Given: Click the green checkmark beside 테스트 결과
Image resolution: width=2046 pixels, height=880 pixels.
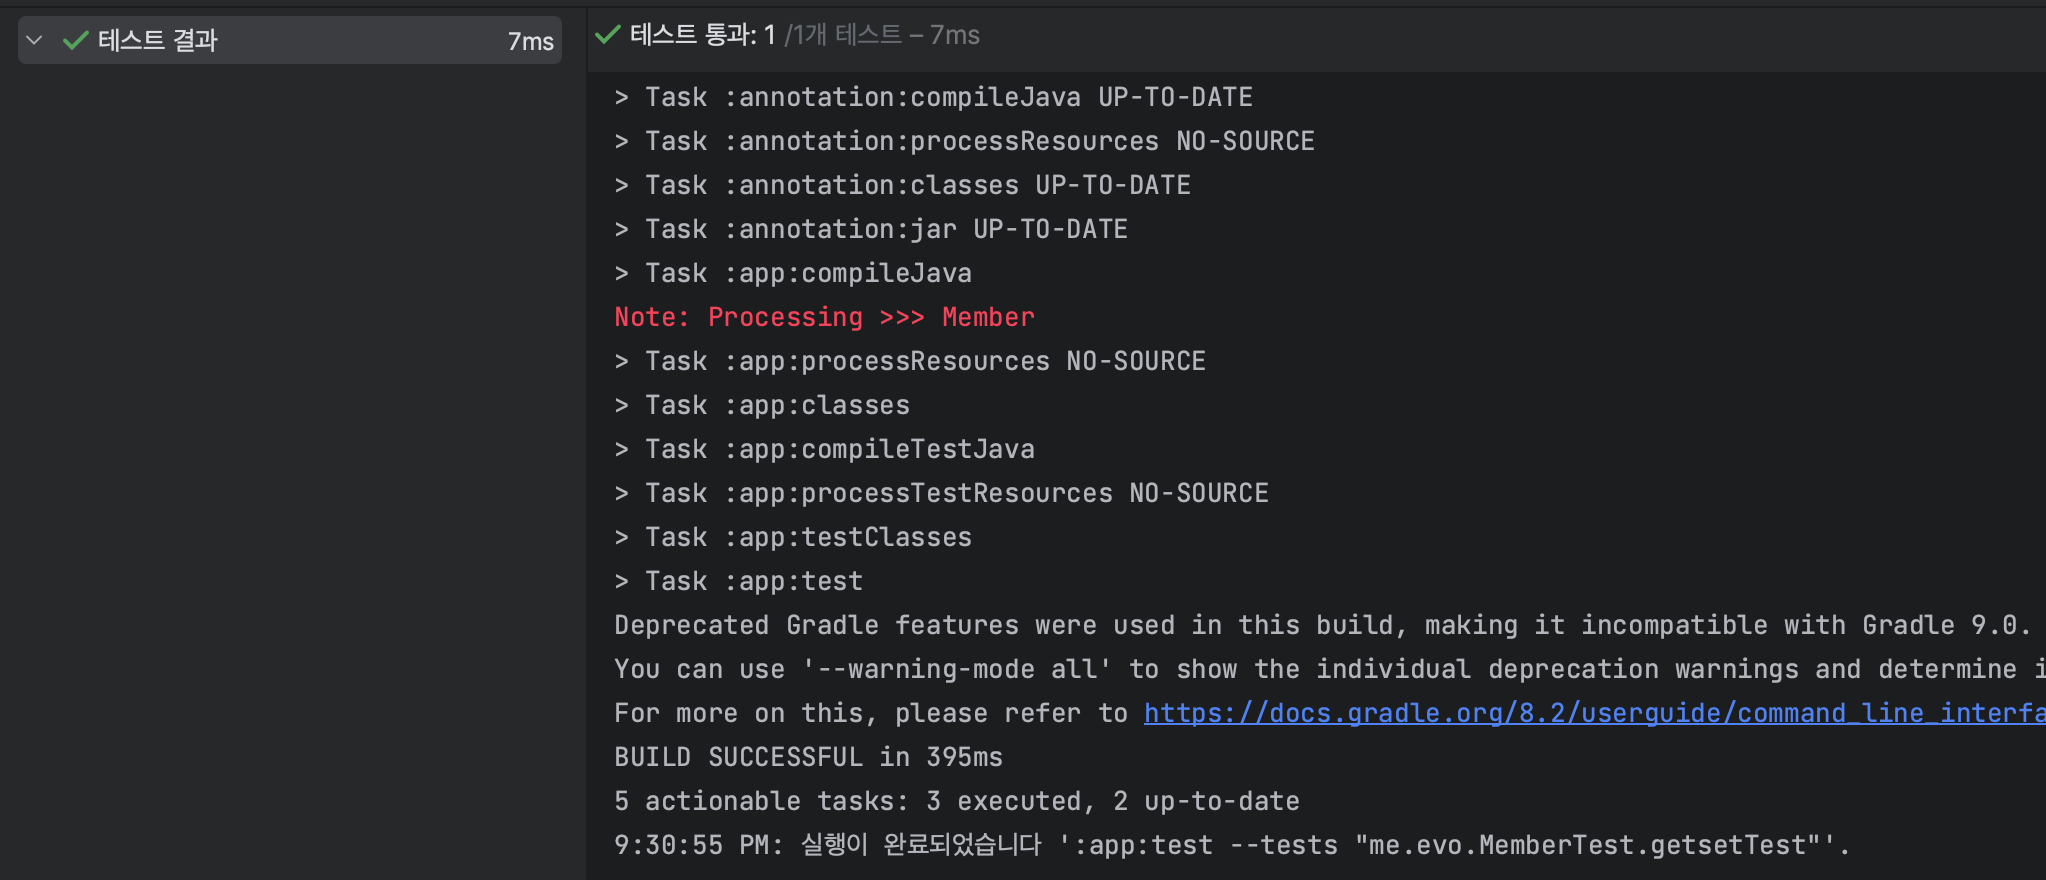Looking at the screenshot, I should pos(75,41).
